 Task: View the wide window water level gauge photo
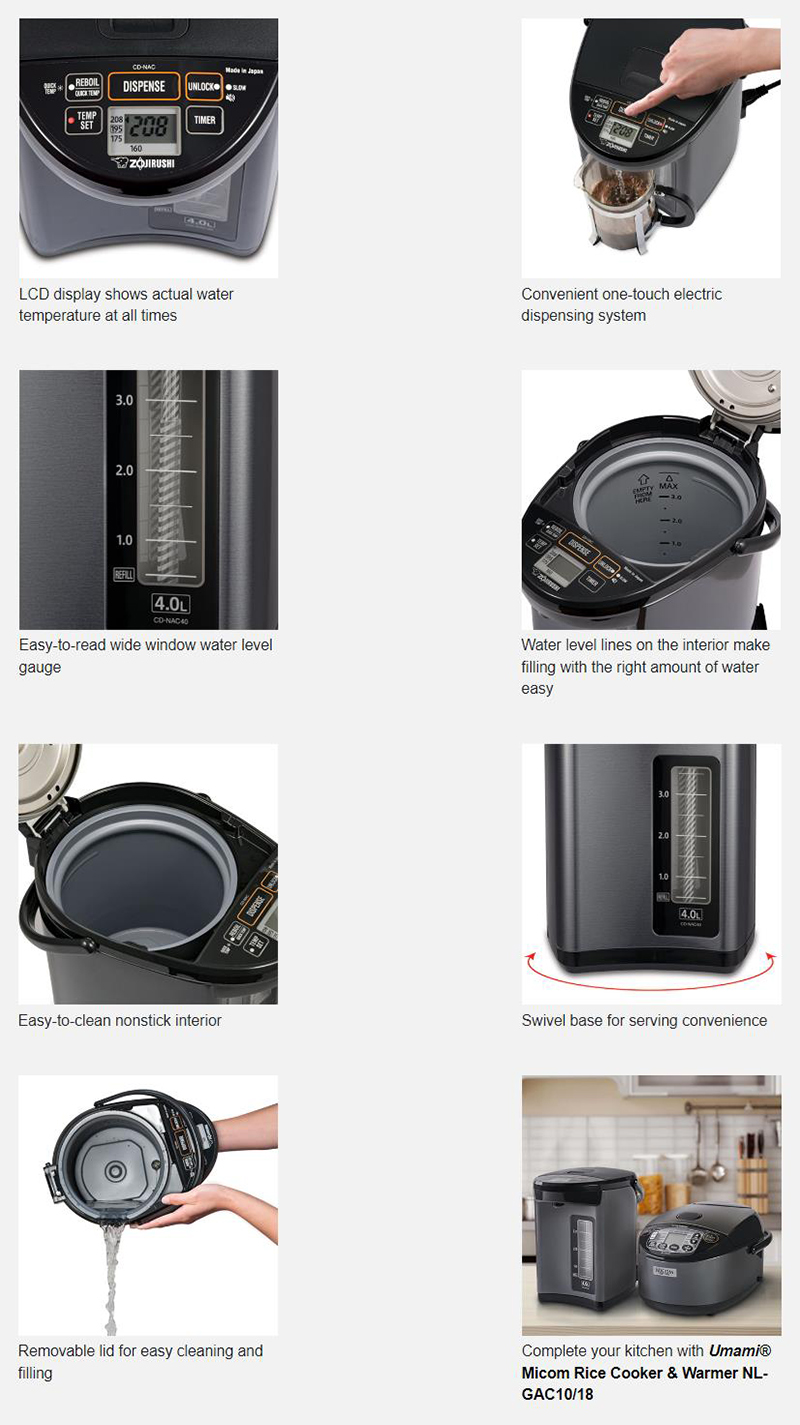click(x=149, y=499)
